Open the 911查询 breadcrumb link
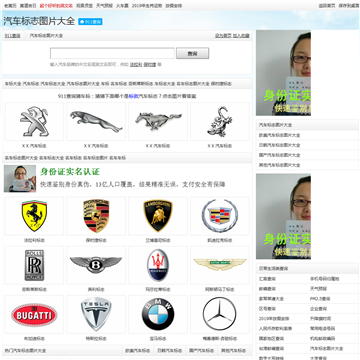The width and height of the screenshot is (360, 360). [12, 35]
